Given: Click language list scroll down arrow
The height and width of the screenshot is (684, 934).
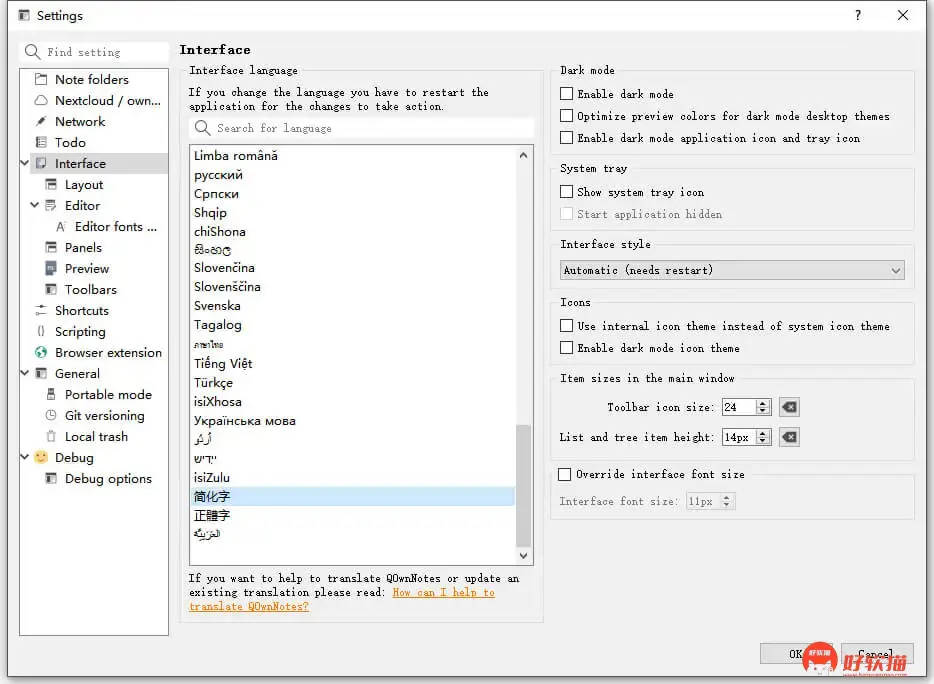Looking at the screenshot, I should coord(523,555).
